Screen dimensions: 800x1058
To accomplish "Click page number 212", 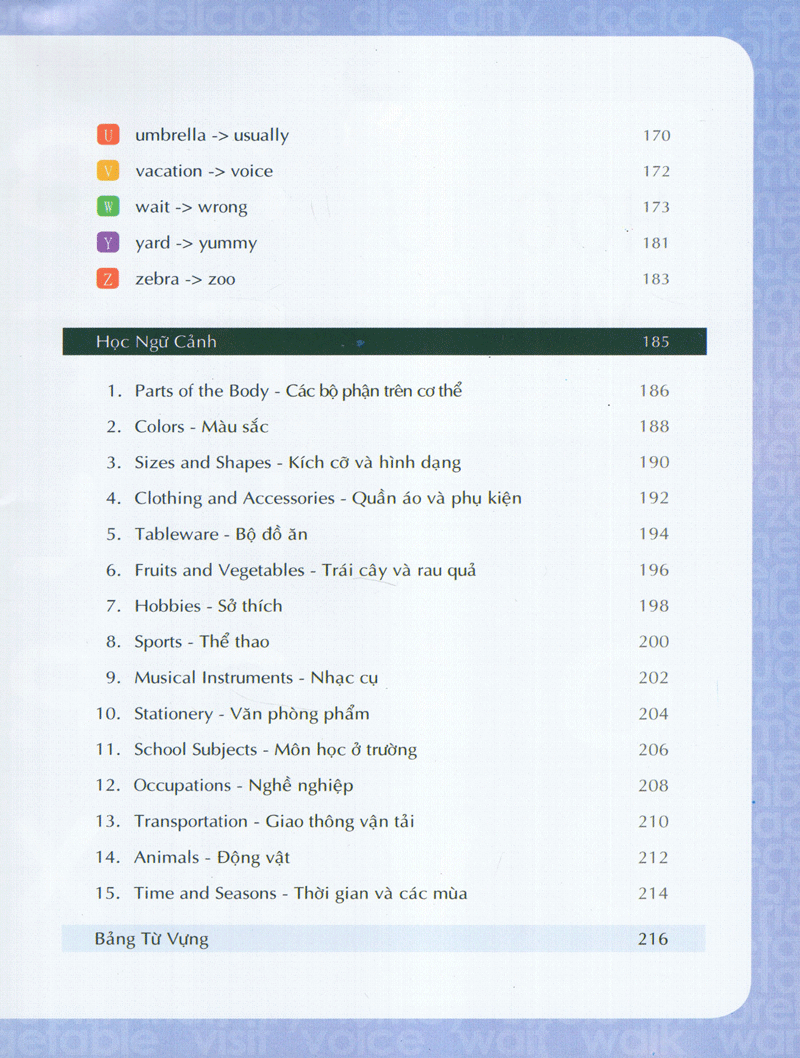I will (x=654, y=858).
